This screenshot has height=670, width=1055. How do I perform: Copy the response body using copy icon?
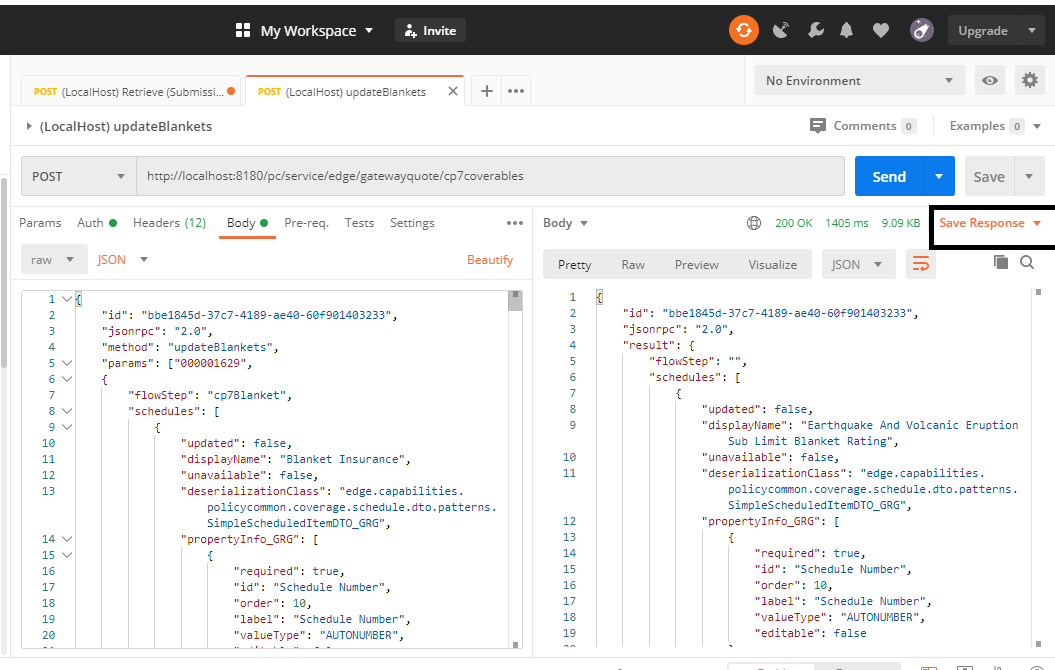click(x=1001, y=260)
